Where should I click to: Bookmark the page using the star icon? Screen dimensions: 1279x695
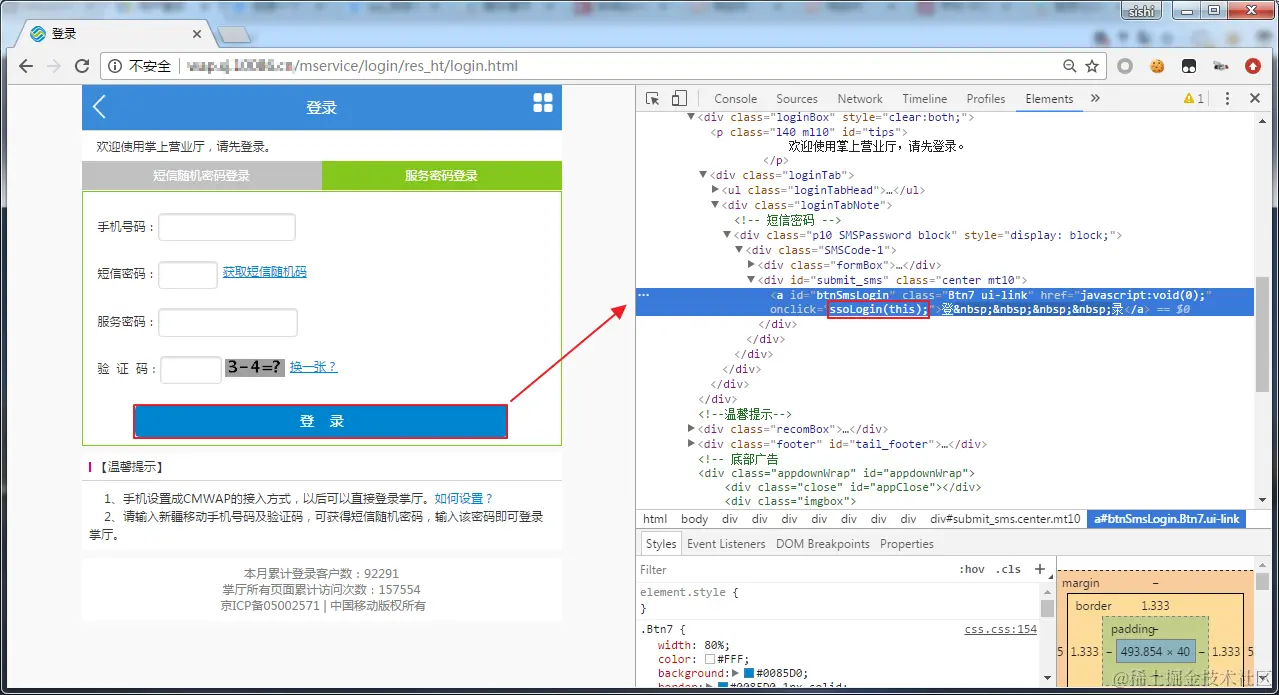click(x=1094, y=65)
